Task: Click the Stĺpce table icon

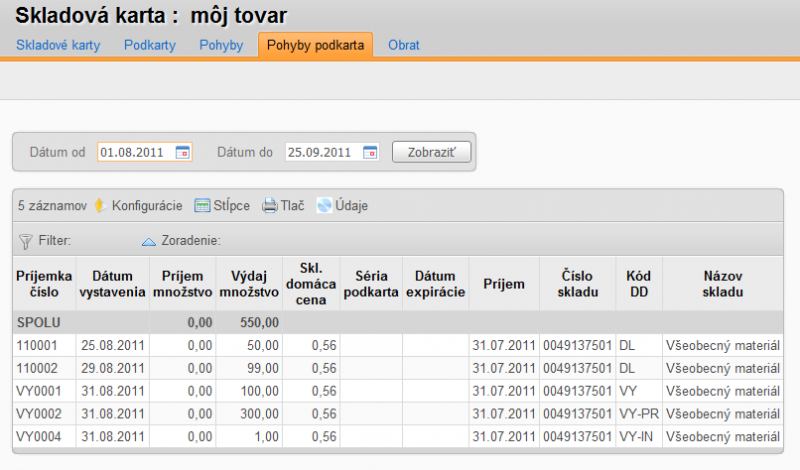Action: (x=202, y=206)
